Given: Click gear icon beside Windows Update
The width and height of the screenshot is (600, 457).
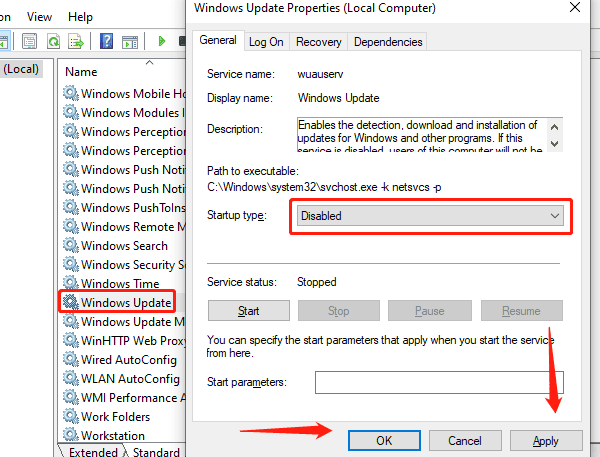Looking at the screenshot, I should (70, 302).
